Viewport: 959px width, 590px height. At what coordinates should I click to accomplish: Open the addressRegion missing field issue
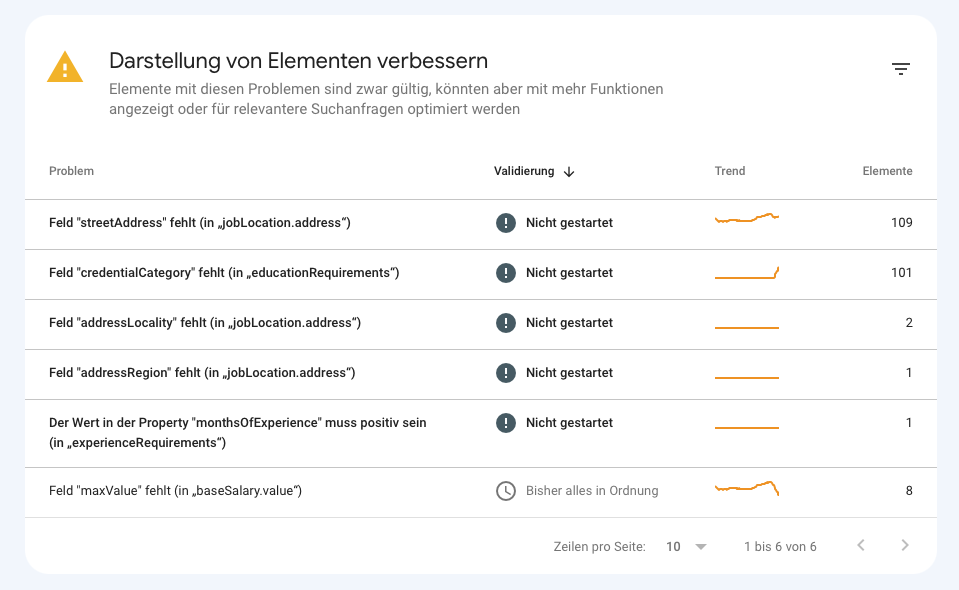[202, 373]
